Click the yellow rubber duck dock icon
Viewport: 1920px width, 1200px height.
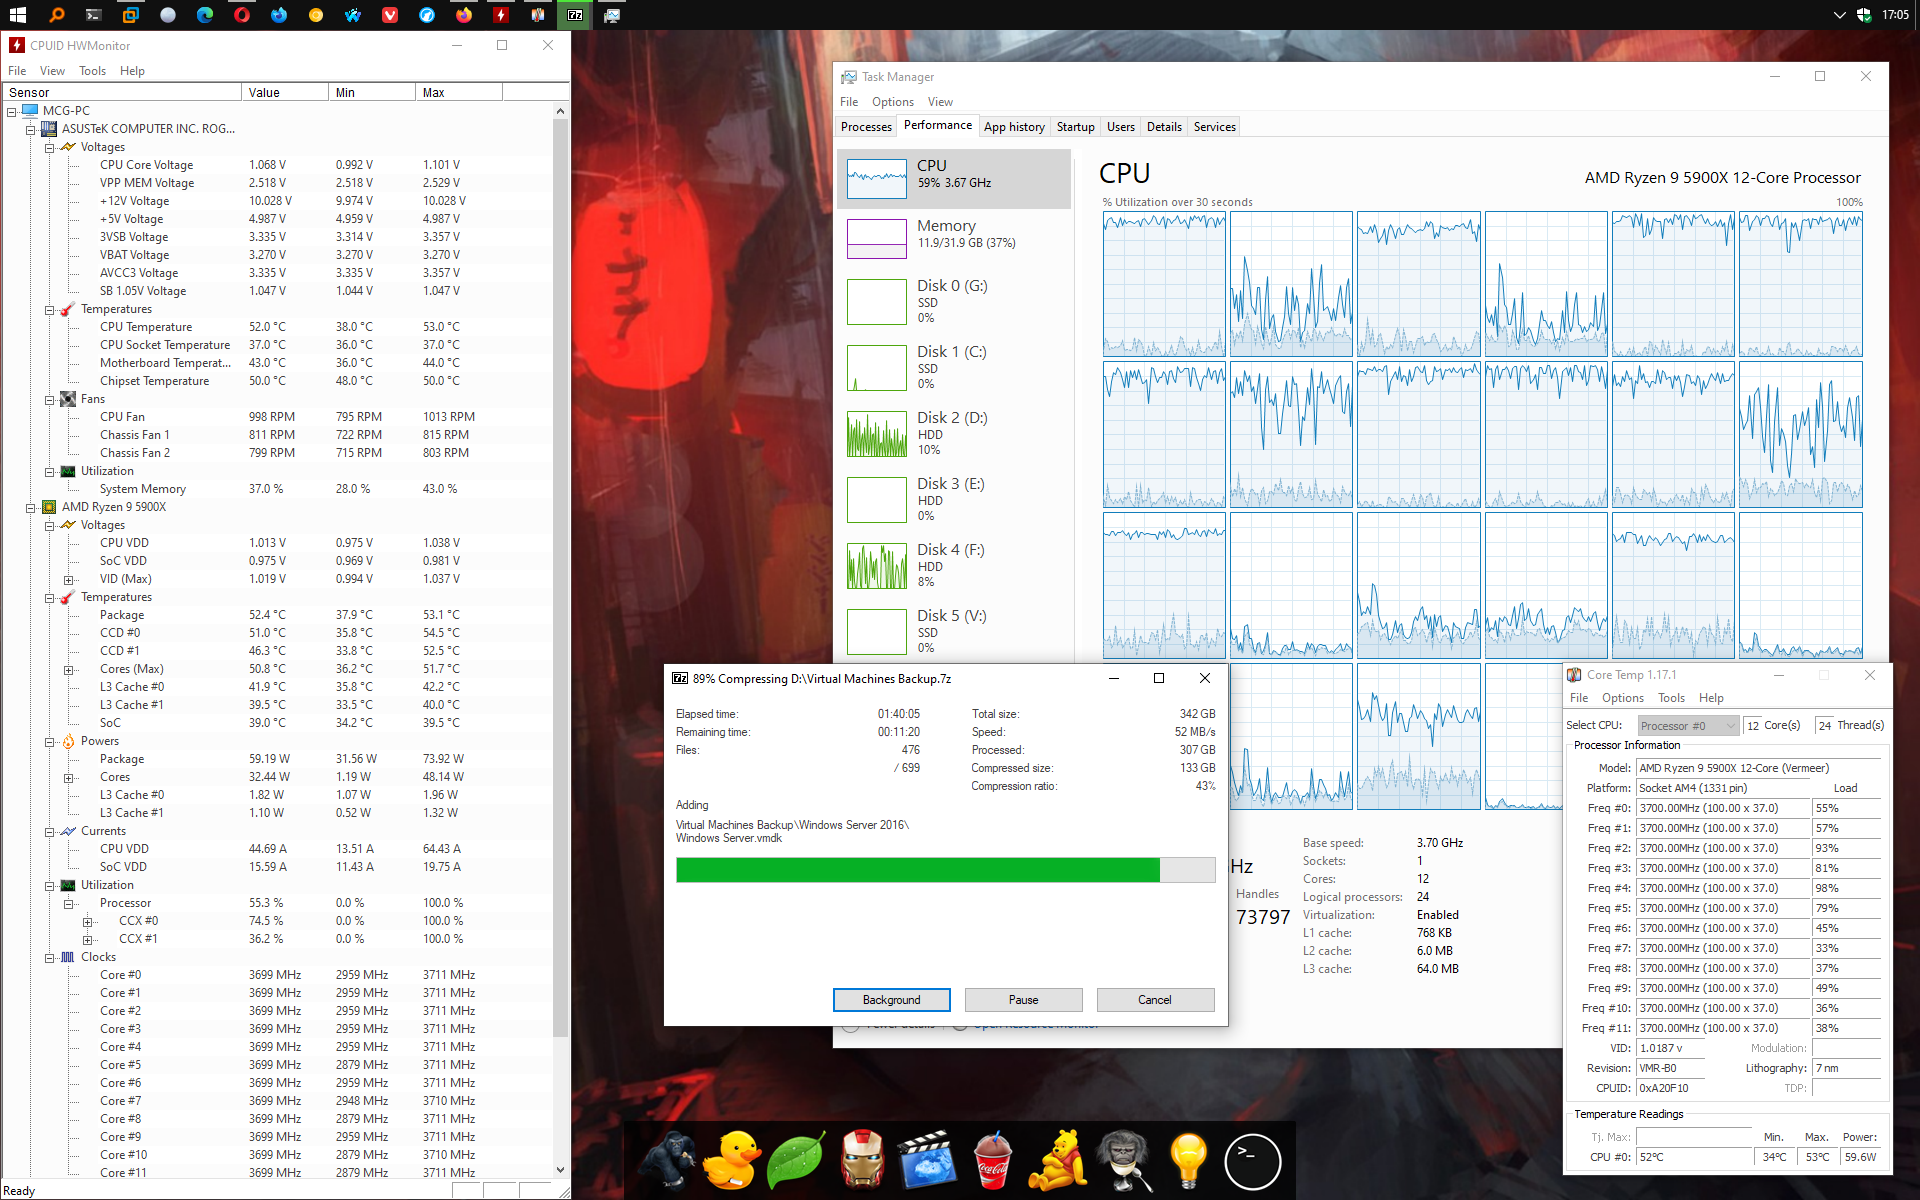tap(731, 1160)
